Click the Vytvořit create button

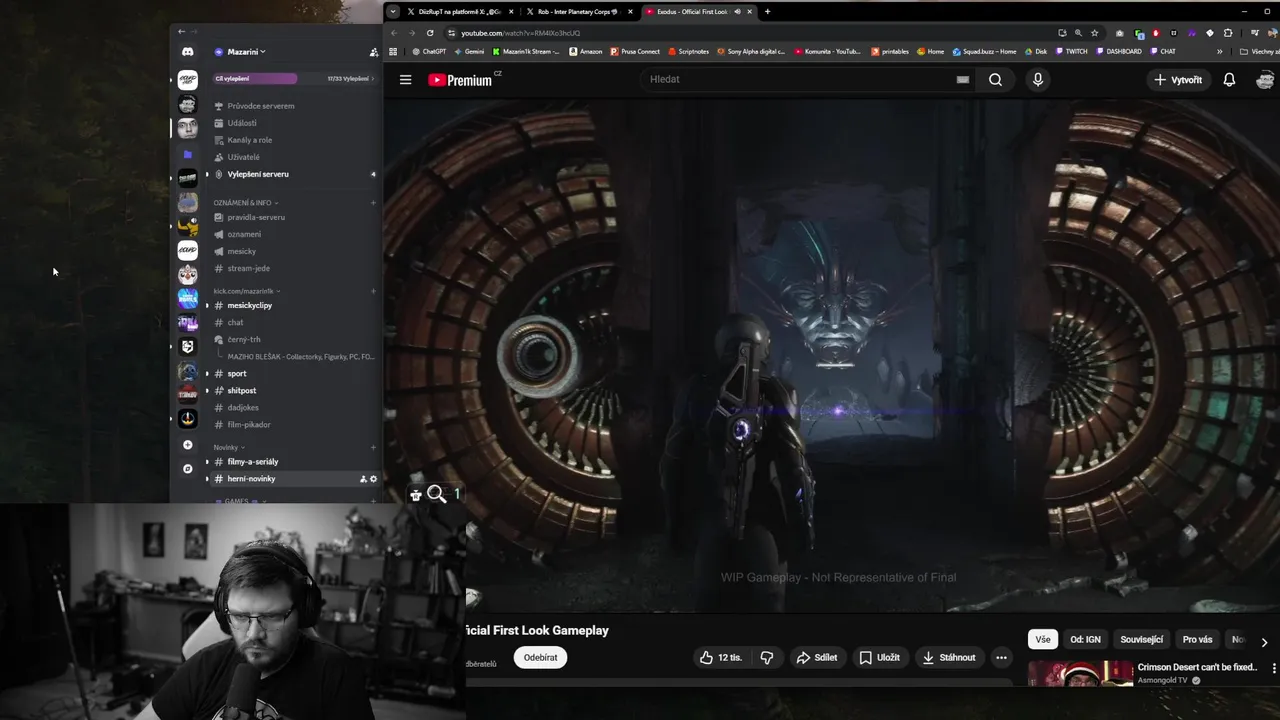(x=1177, y=80)
